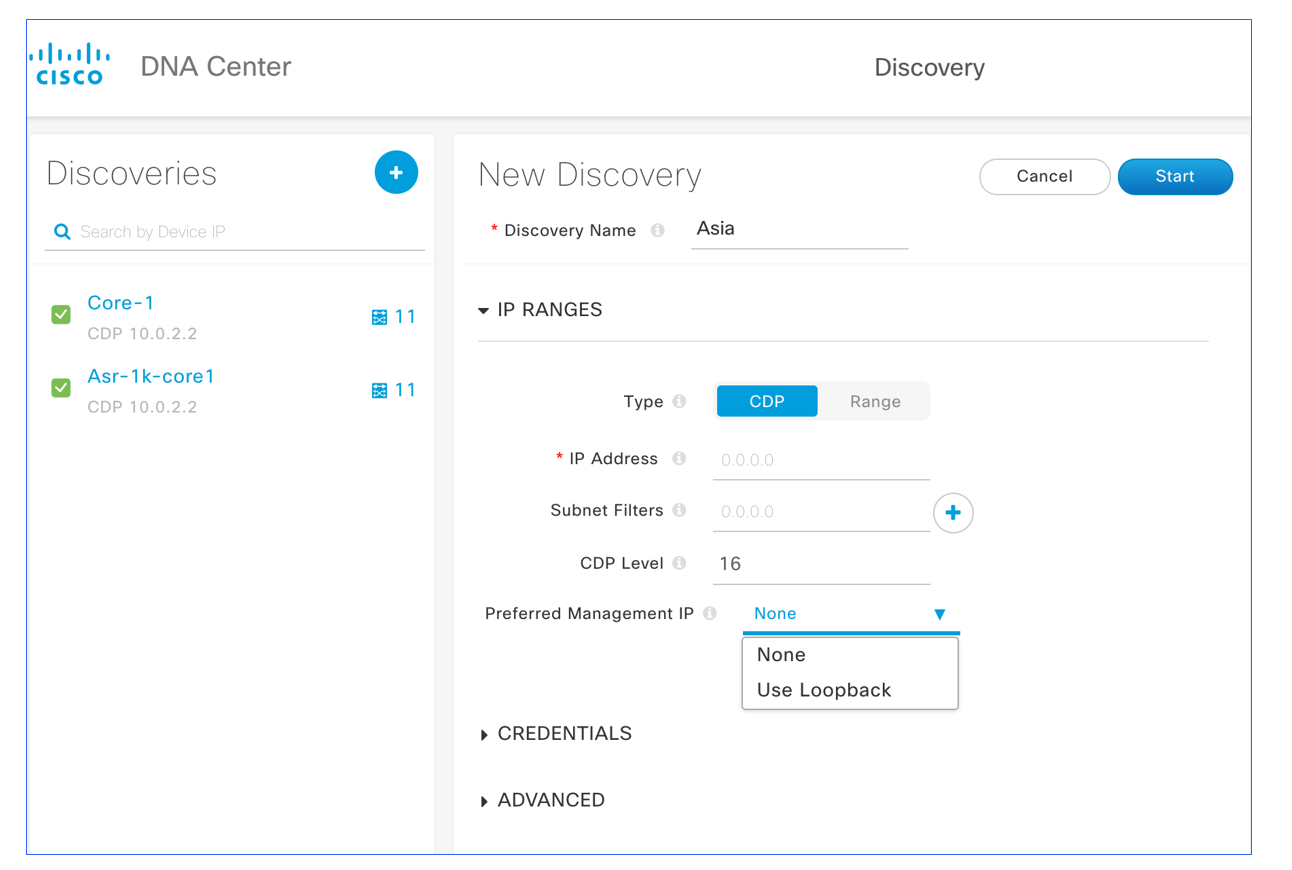This screenshot has height=870, width=1292.
Task: Click the Subnet Filters input field
Action: tap(821, 512)
